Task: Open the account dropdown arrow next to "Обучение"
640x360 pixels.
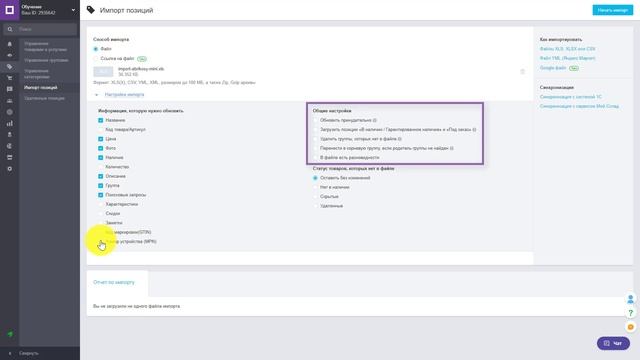Action: 73,10
